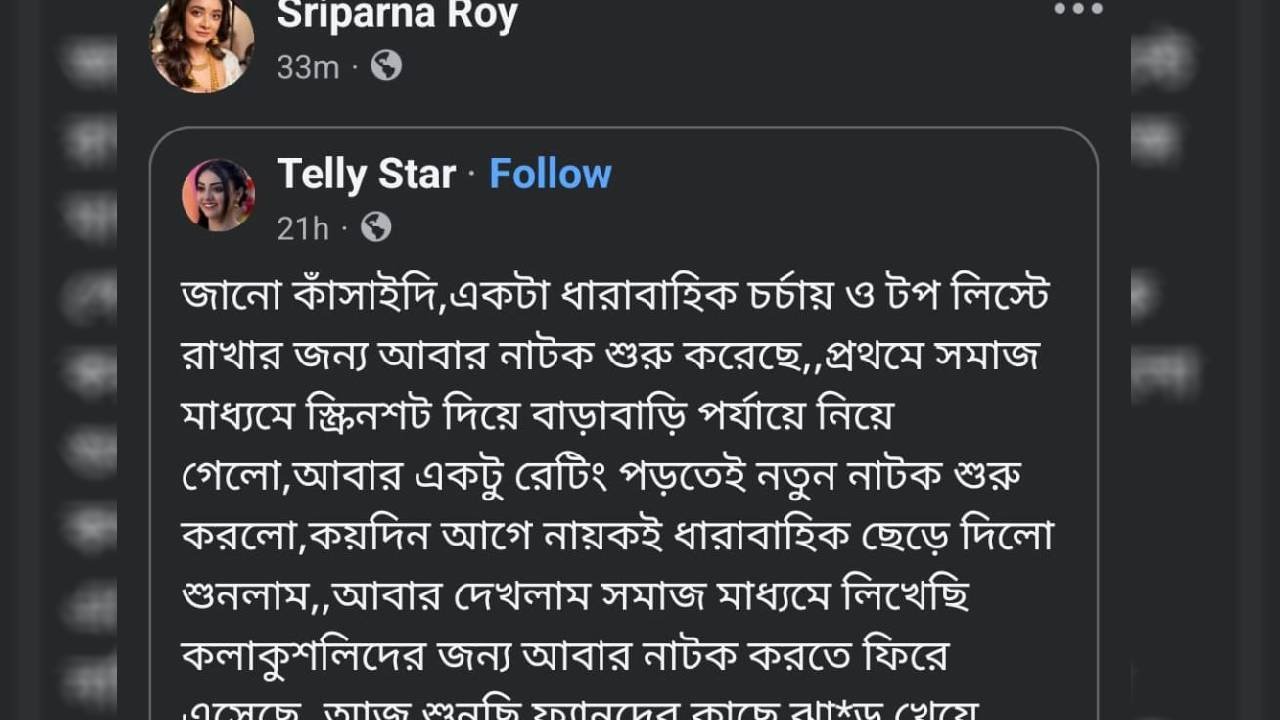The width and height of the screenshot is (1280, 720).
Task: Open the three-dots post options menu
Action: (1078, 9)
